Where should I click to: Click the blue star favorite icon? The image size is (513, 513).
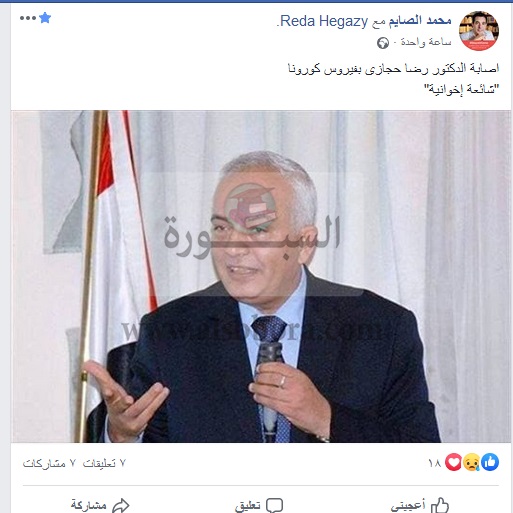click(45, 18)
